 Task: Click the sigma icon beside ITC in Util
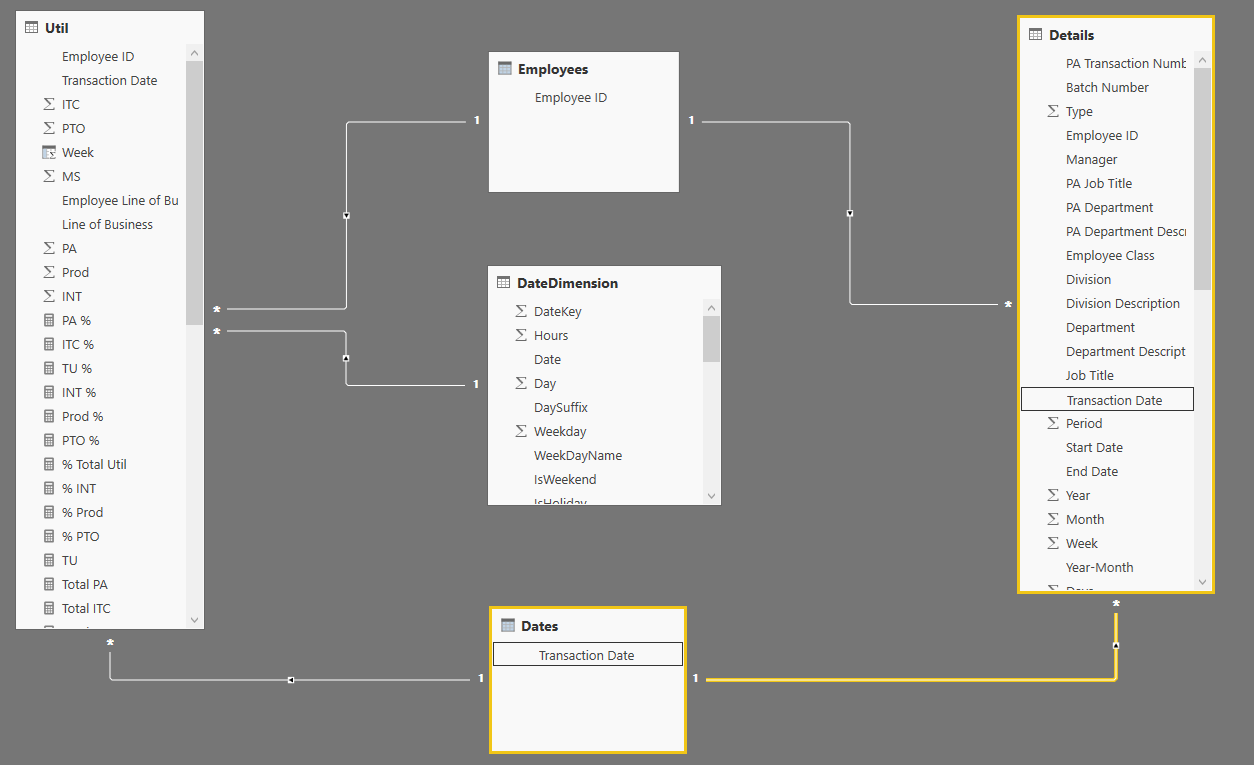(49, 104)
